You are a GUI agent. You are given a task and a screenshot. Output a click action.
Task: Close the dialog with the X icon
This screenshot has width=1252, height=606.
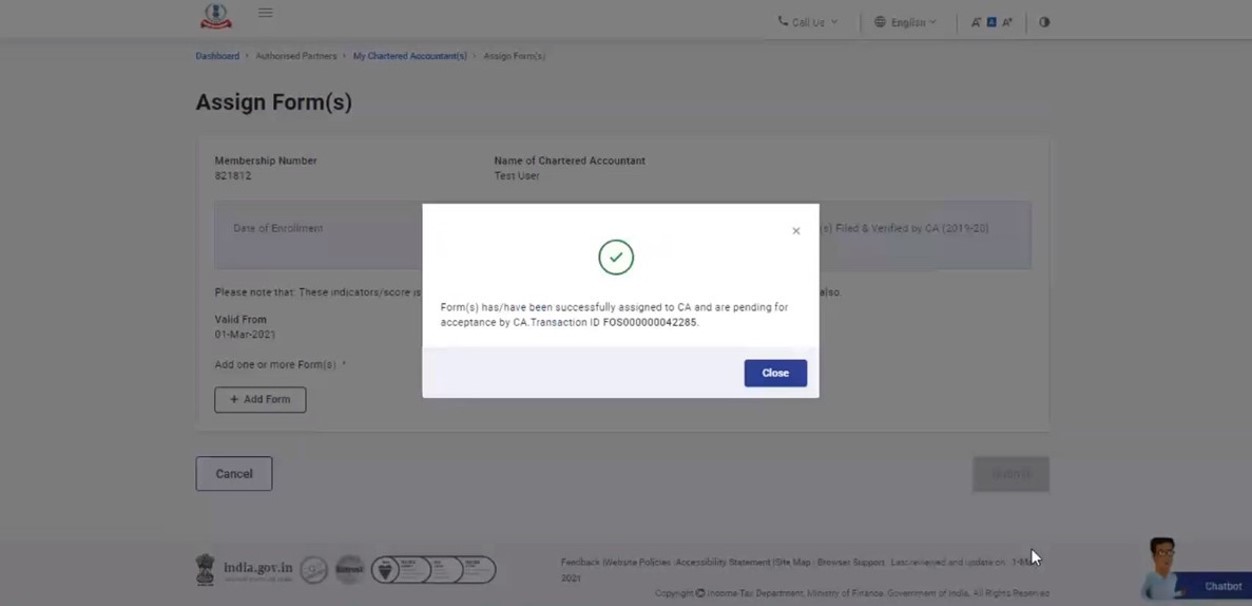[796, 231]
